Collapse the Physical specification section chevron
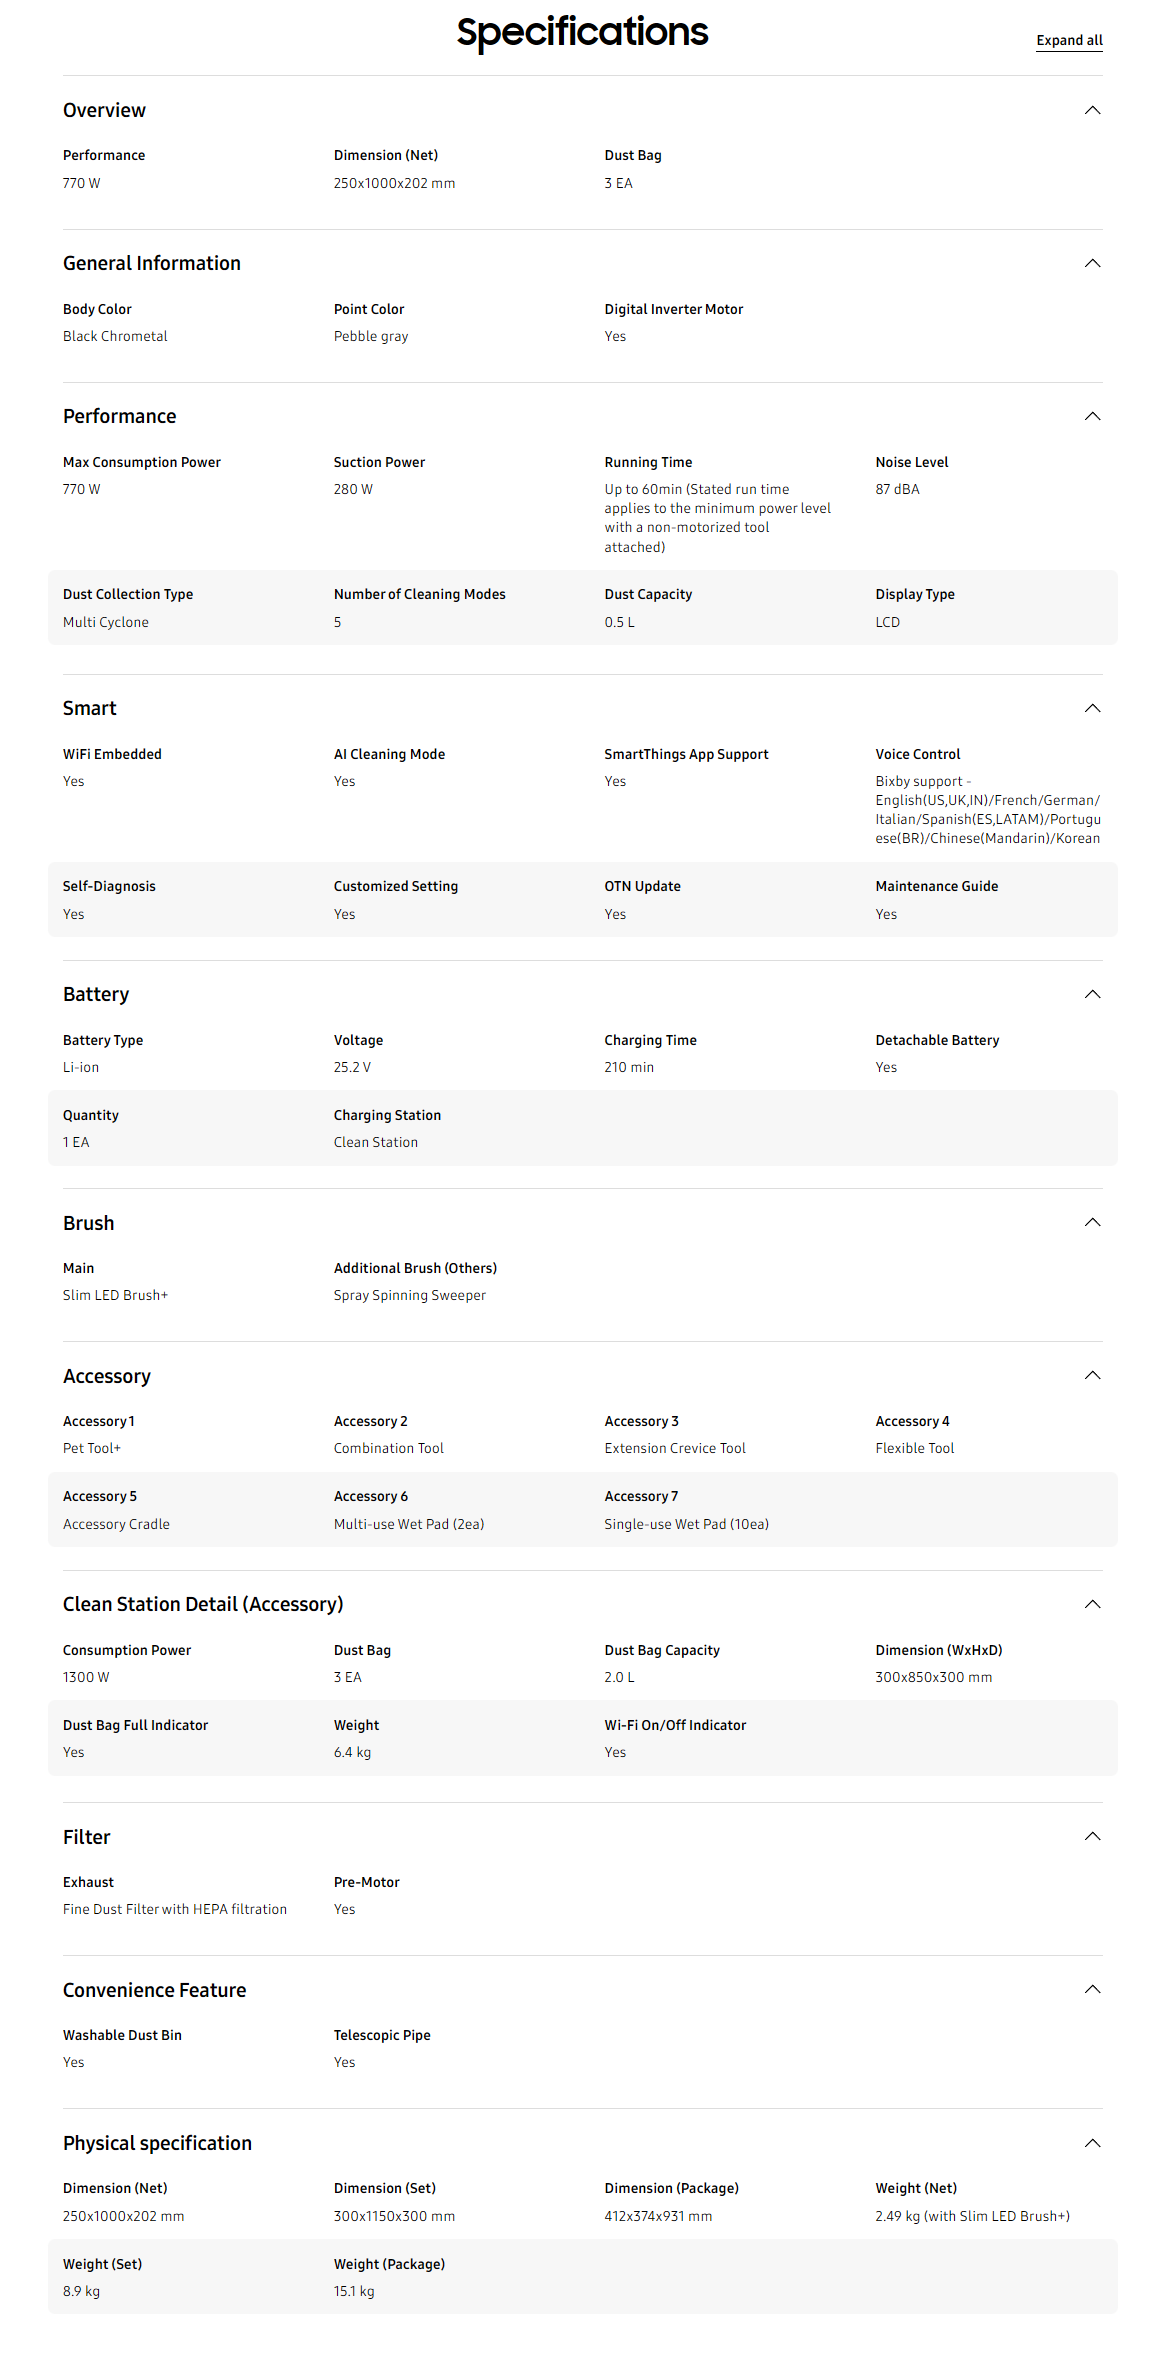 pyautogui.click(x=1092, y=2143)
